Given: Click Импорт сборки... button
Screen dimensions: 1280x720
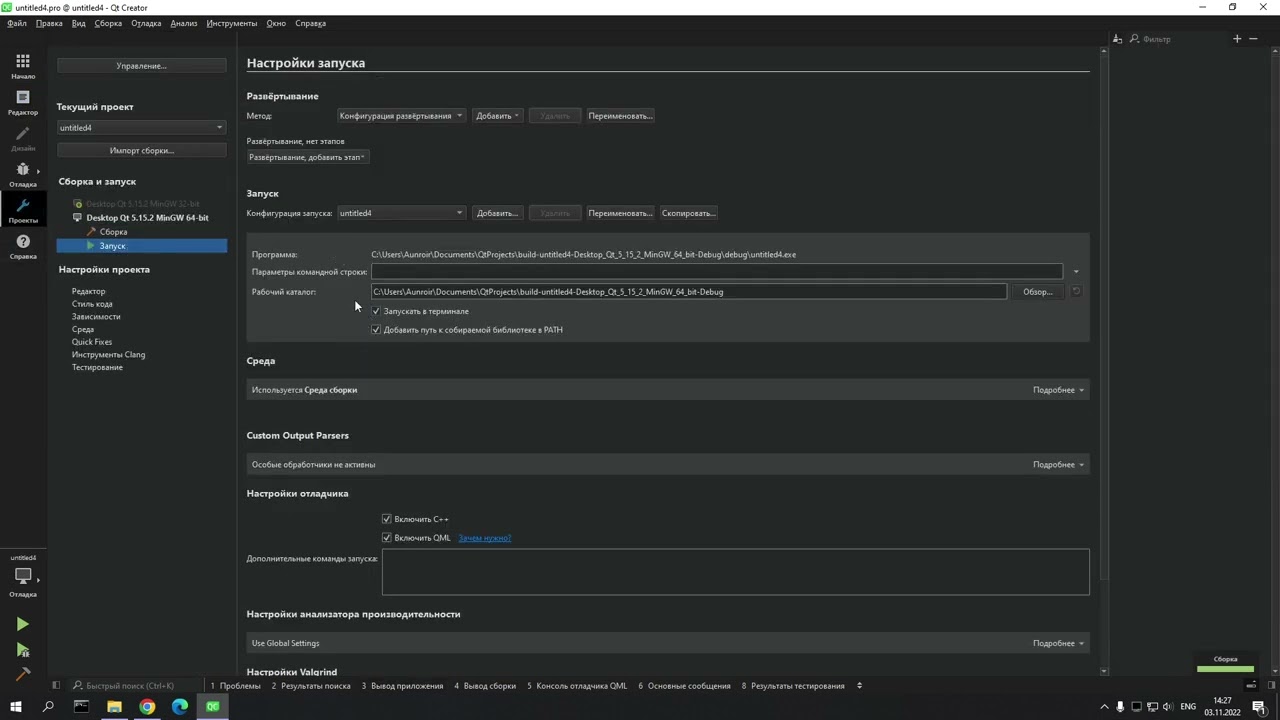Looking at the screenshot, I should 141,151.
